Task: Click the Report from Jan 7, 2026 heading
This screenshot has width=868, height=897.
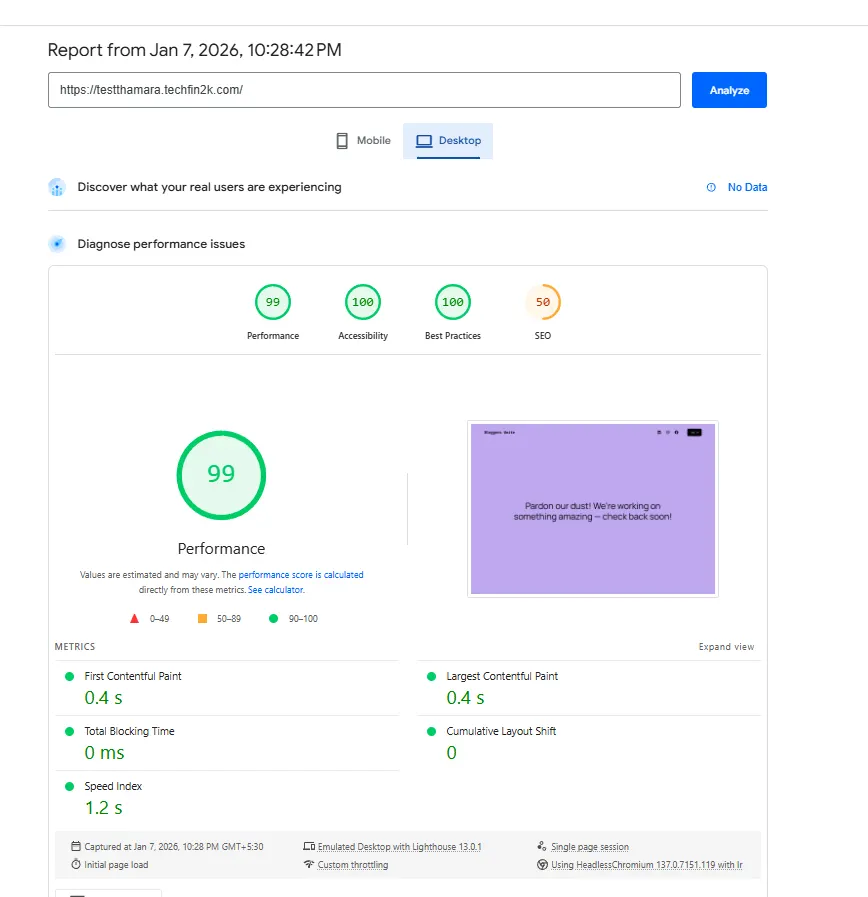Action: click(195, 50)
